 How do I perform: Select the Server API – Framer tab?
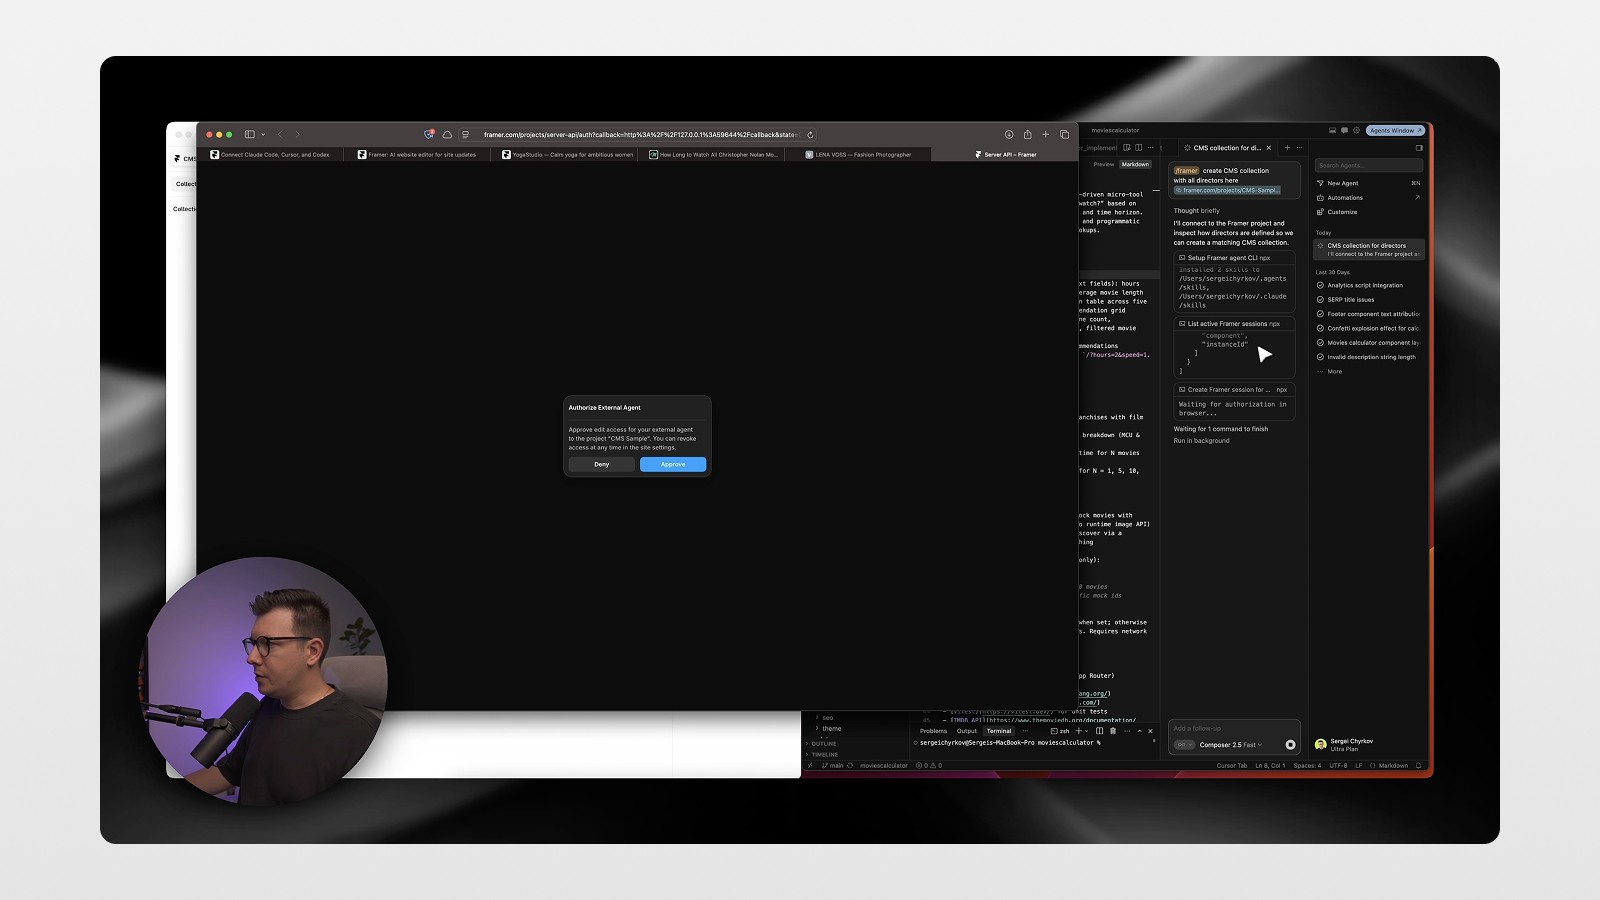click(x=1005, y=154)
